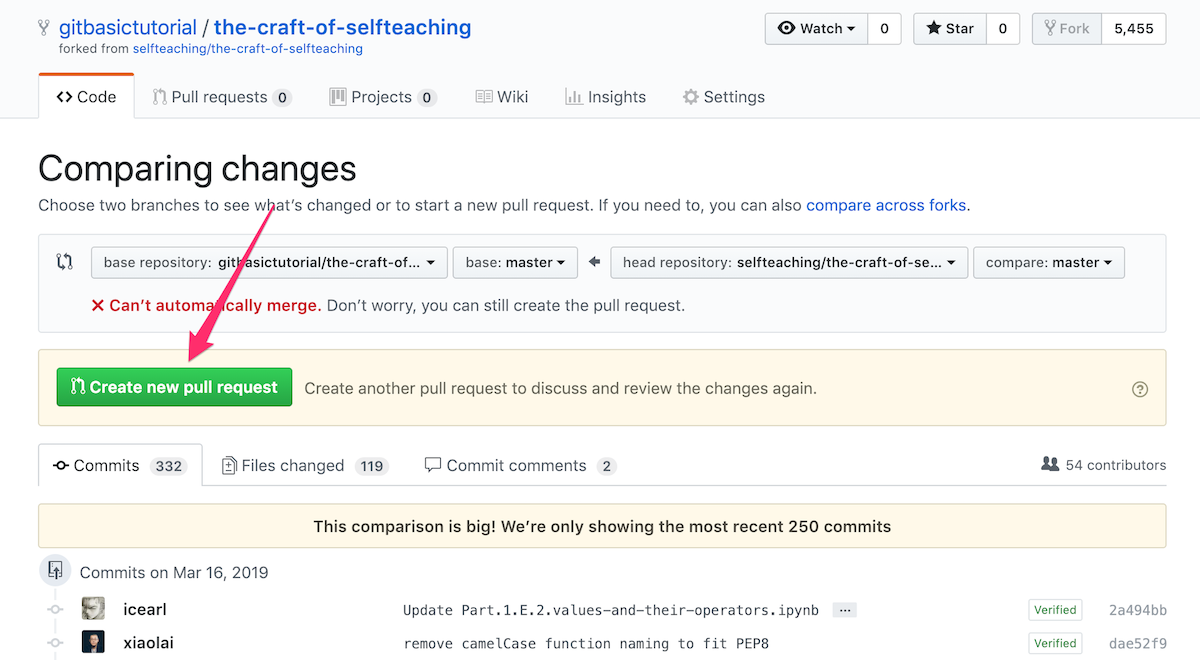Click xiaolai's avatar image
Screen dimensions: 1200x660
tap(93, 643)
